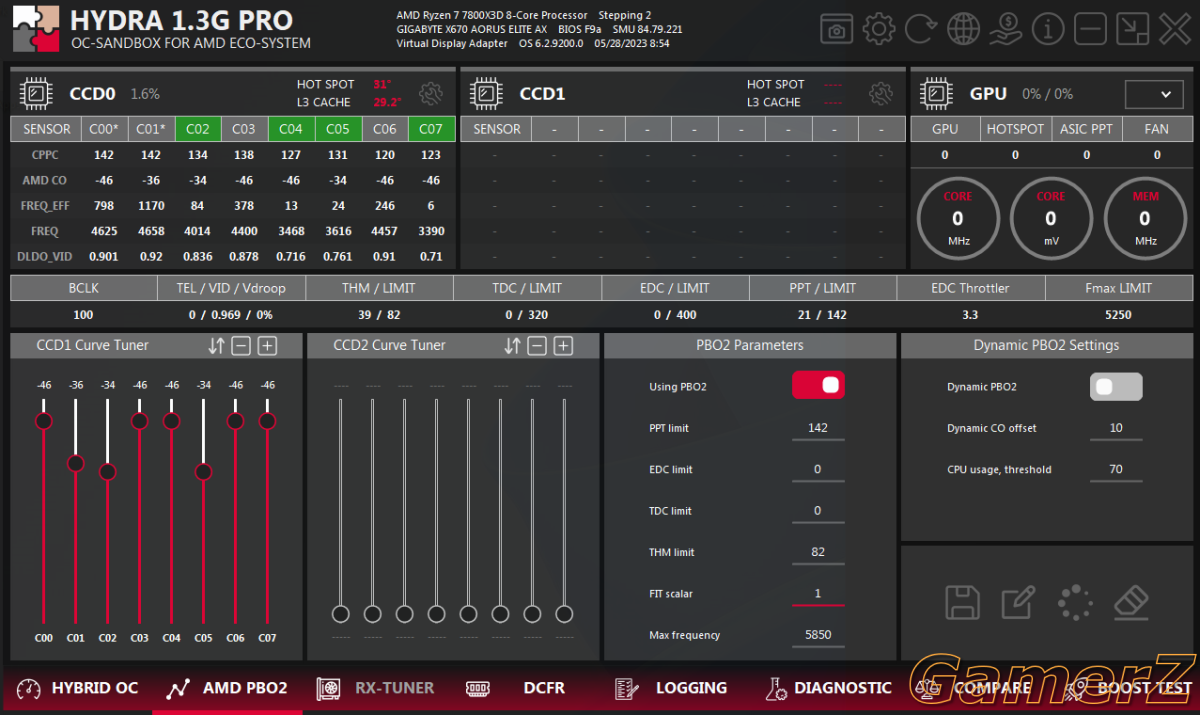
Task: Click the ASIC PPT header in GPU panel
Action: coord(1086,129)
